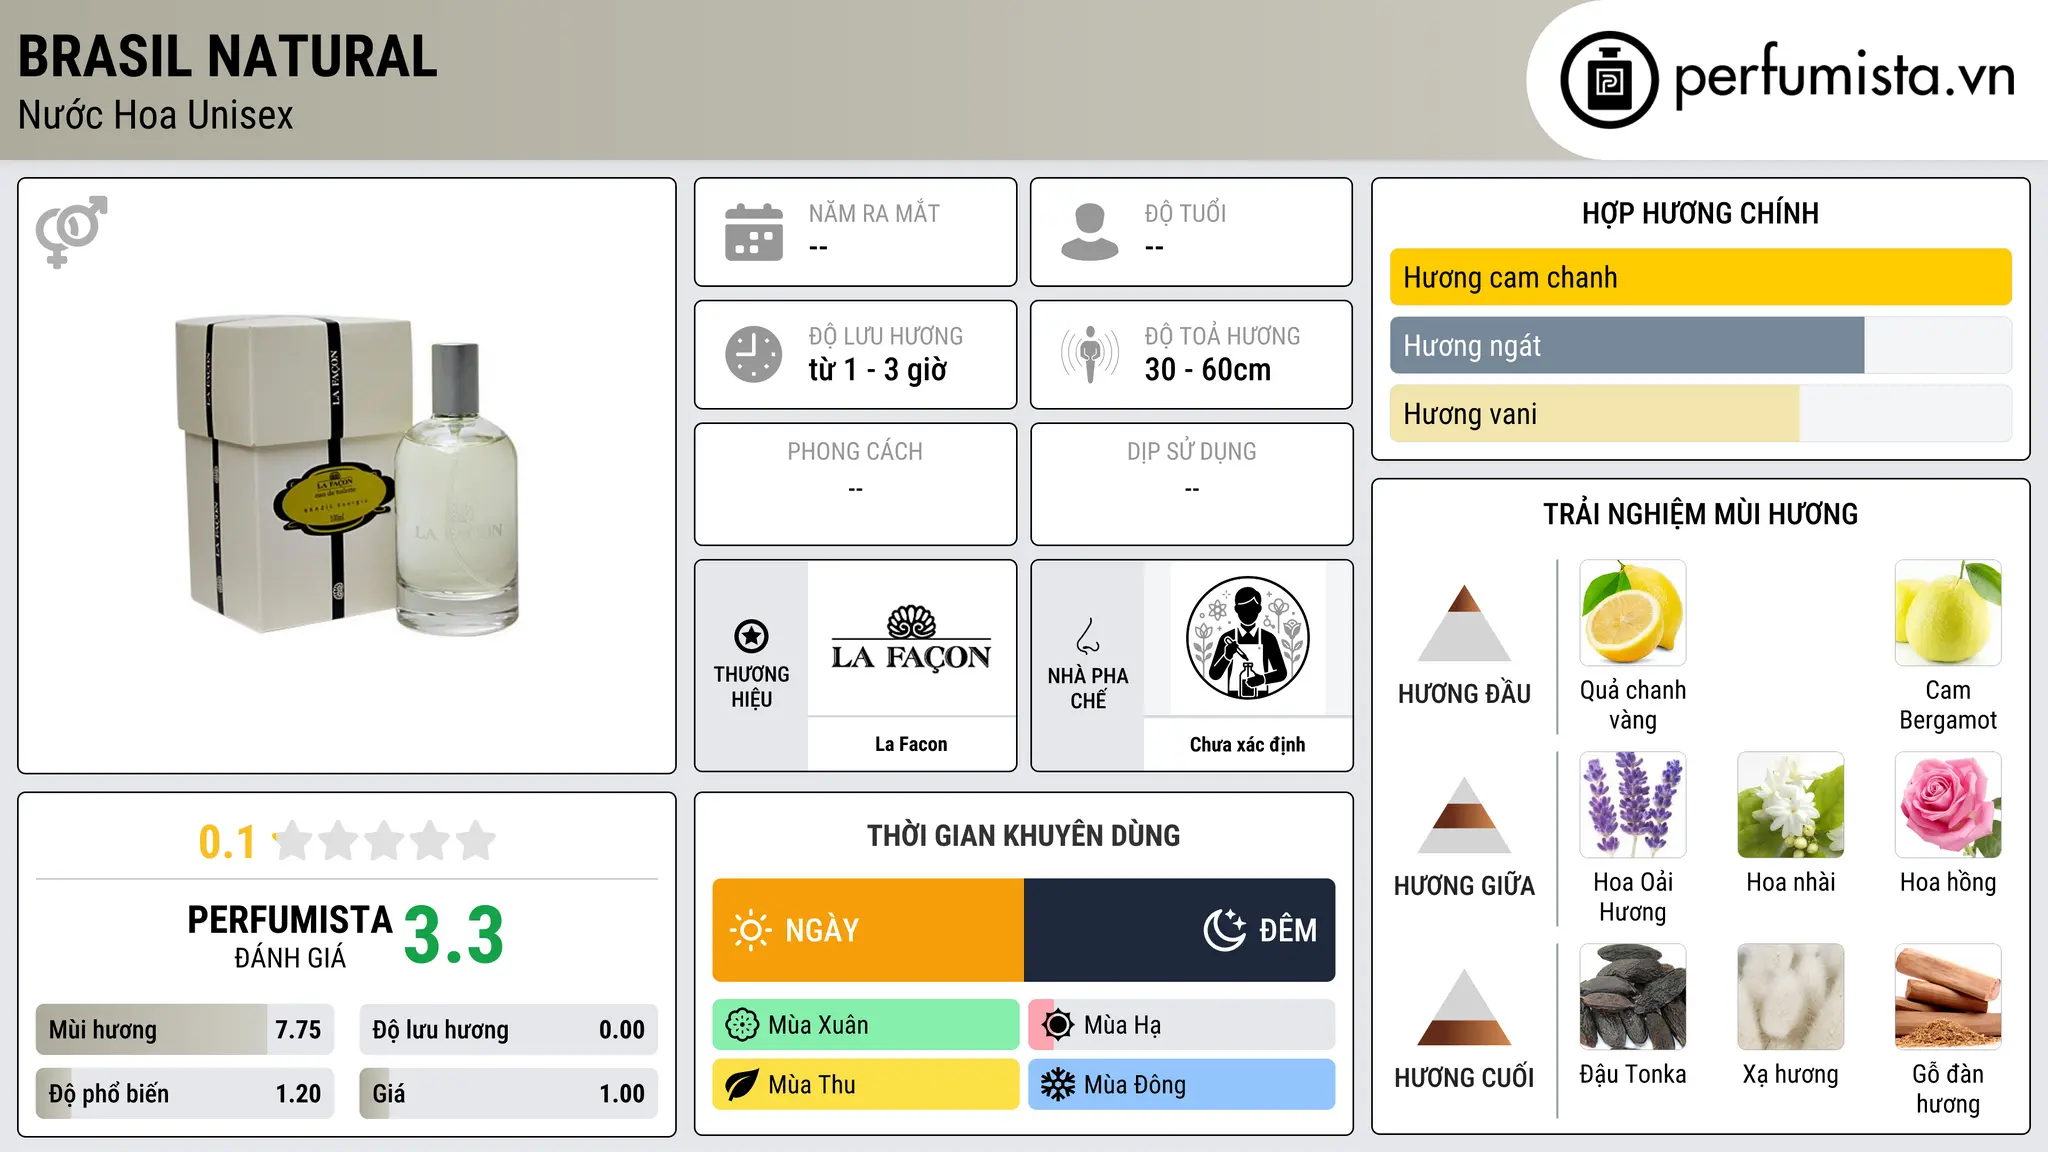This screenshot has height=1152, width=2048.
Task: Click the unisex gender symbol icon
Action: point(71,232)
